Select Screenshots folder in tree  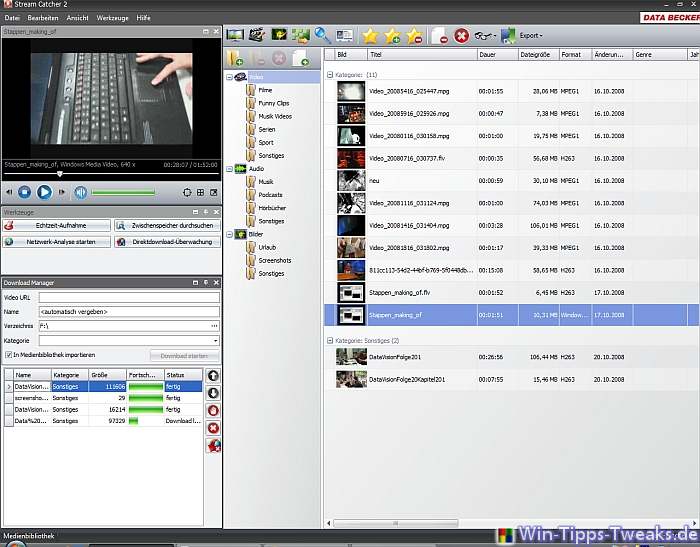click(275, 260)
